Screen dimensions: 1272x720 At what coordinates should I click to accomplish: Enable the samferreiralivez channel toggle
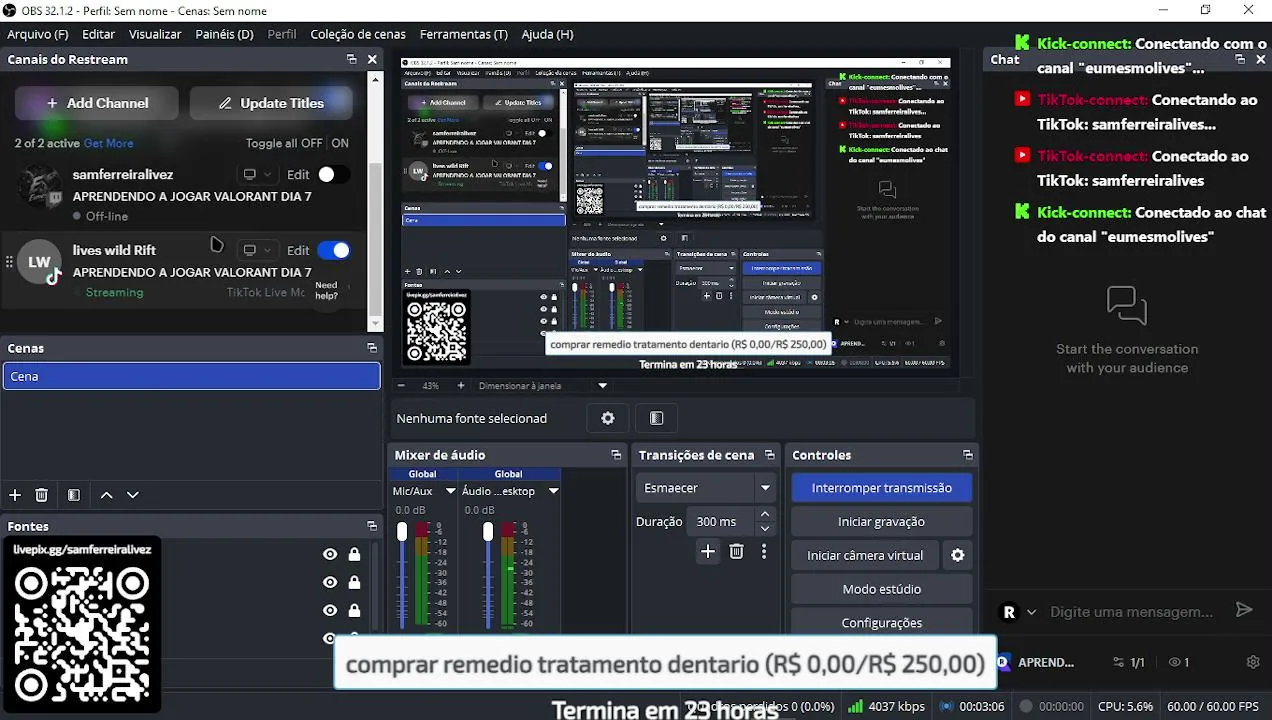pyautogui.click(x=333, y=174)
